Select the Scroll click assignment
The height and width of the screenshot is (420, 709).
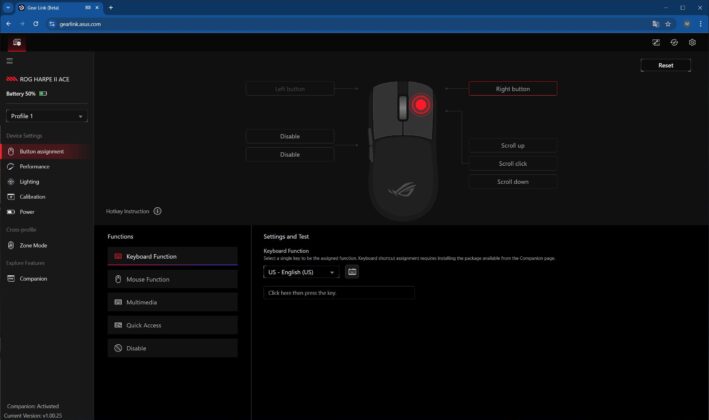pos(513,164)
